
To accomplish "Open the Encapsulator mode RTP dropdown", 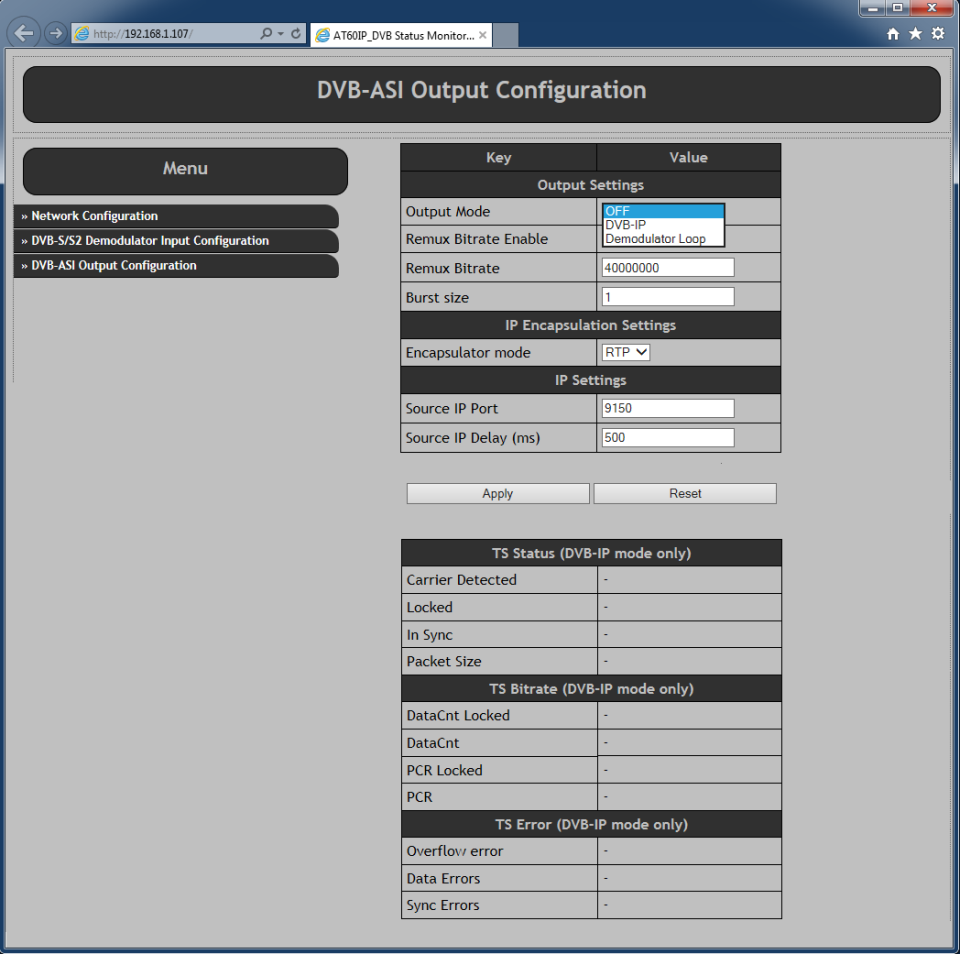I will pyautogui.click(x=626, y=353).
